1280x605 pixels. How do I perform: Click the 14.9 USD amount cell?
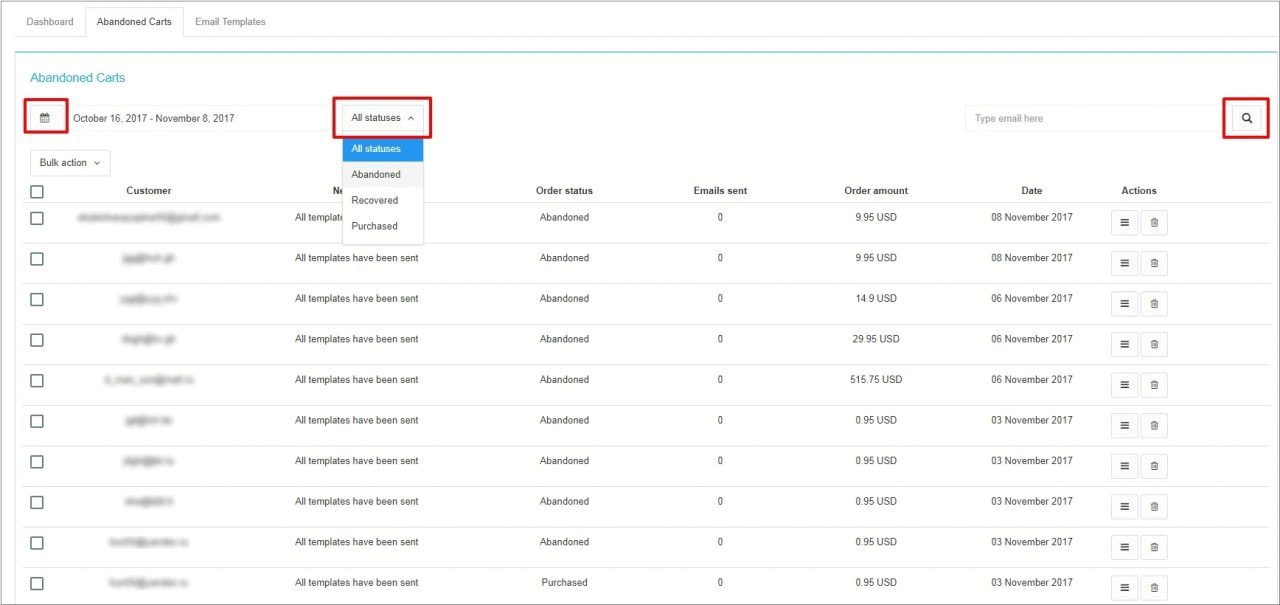tap(876, 299)
